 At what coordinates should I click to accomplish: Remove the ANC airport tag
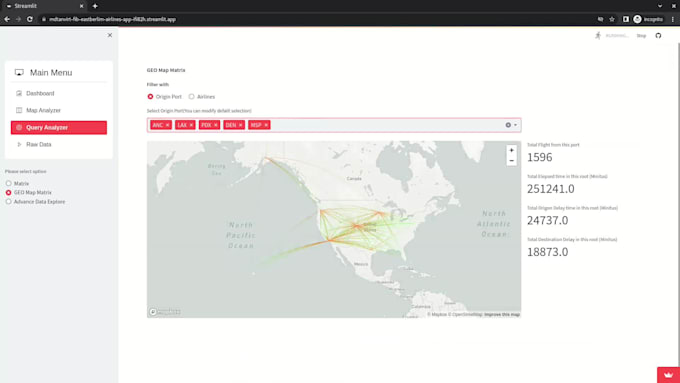coord(168,125)
